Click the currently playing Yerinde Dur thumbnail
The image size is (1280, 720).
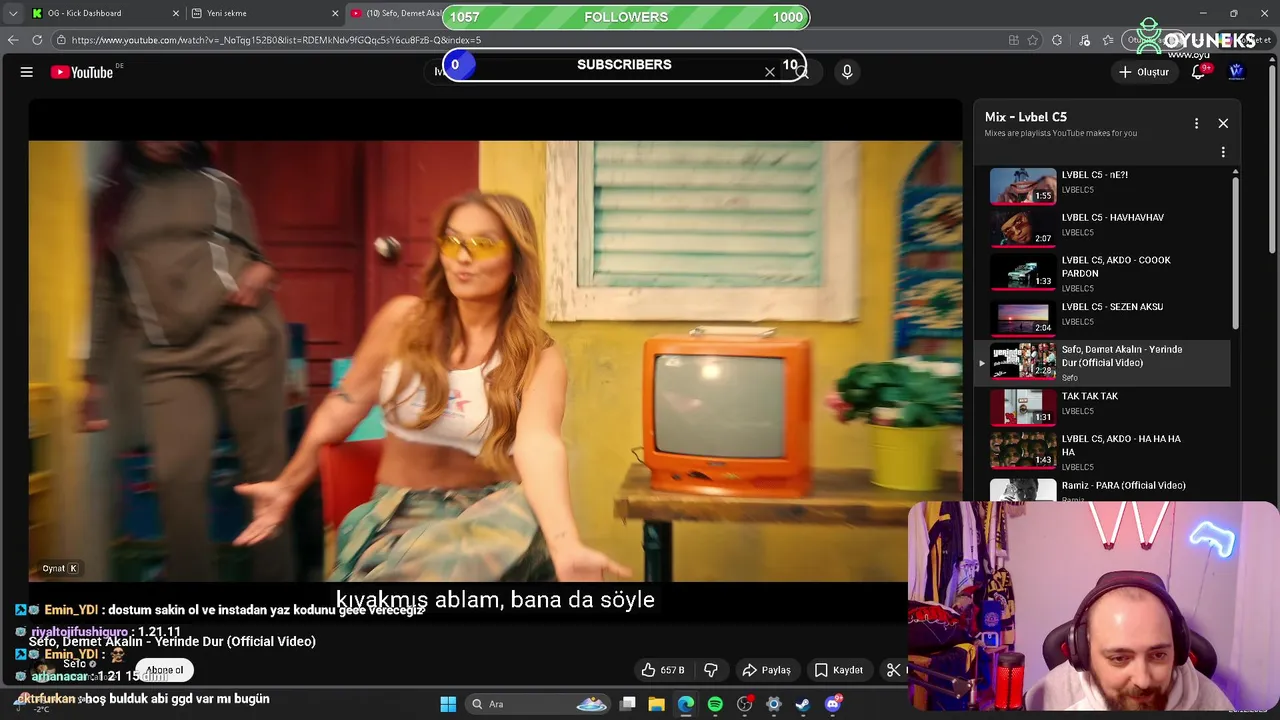[x=1022, y=362]
